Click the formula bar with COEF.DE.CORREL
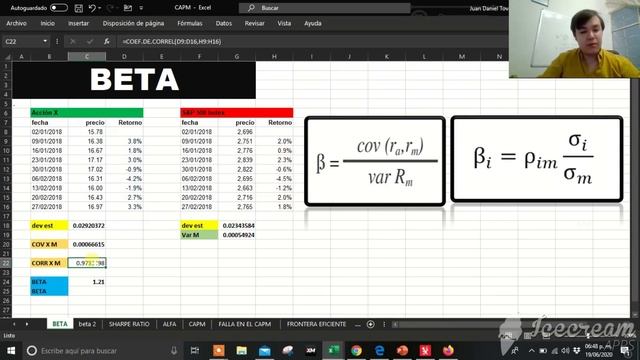Screen dimensions: 640x360 click(312, 41)
